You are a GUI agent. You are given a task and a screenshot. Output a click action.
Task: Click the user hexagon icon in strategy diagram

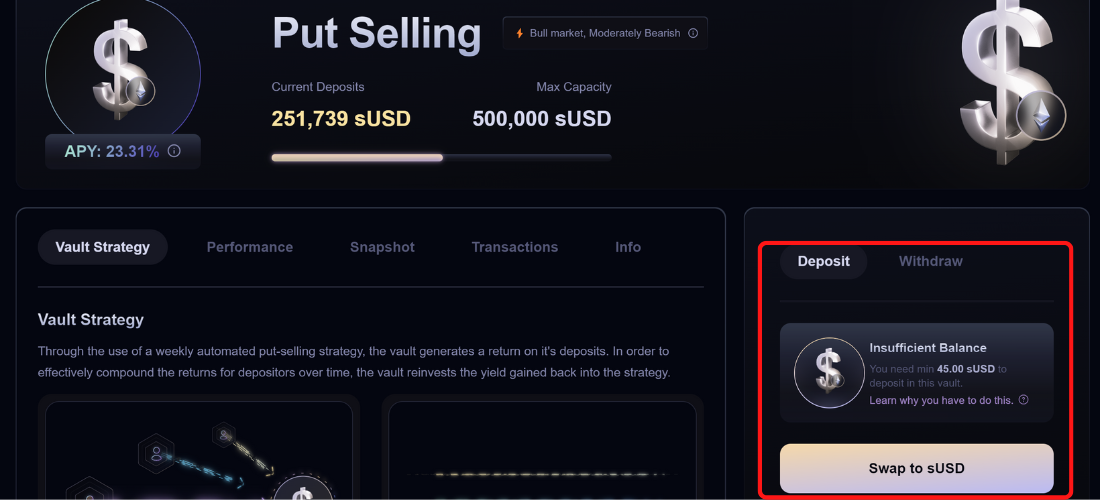point(157,453)
